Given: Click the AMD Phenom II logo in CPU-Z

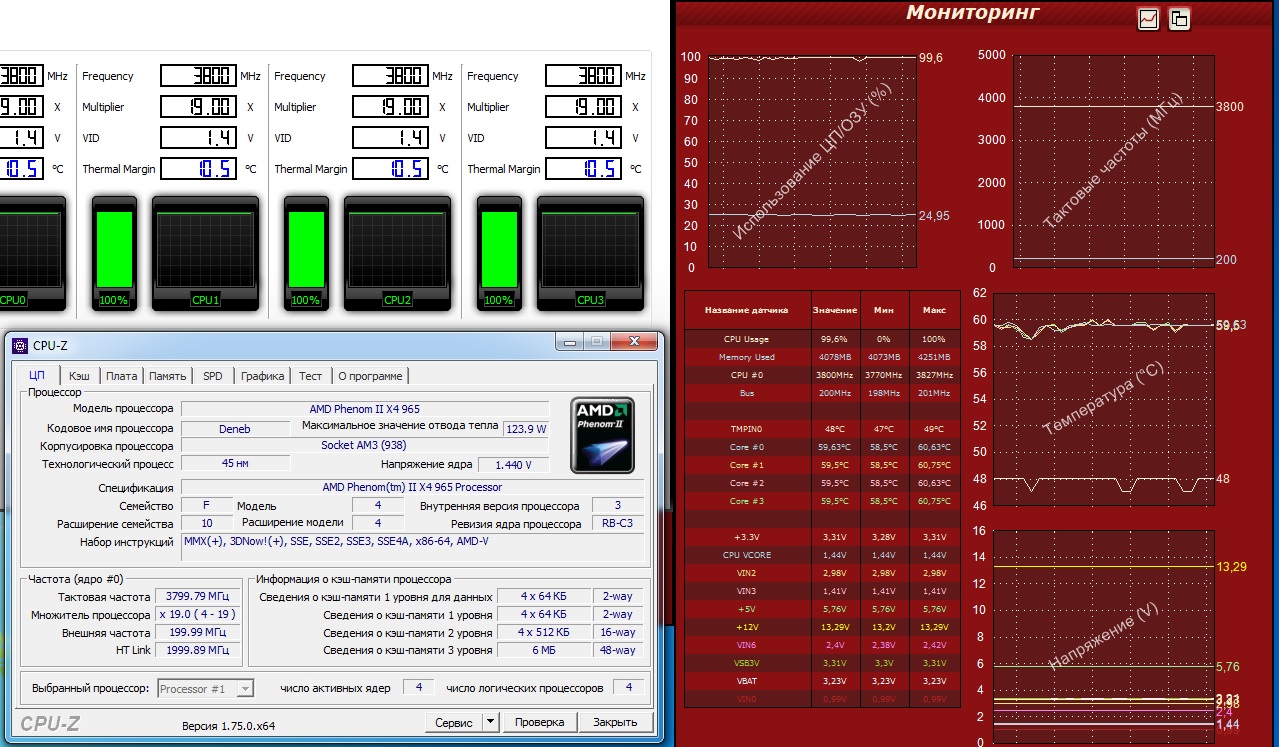Looking at the screenshot, I should pos(602,435).
